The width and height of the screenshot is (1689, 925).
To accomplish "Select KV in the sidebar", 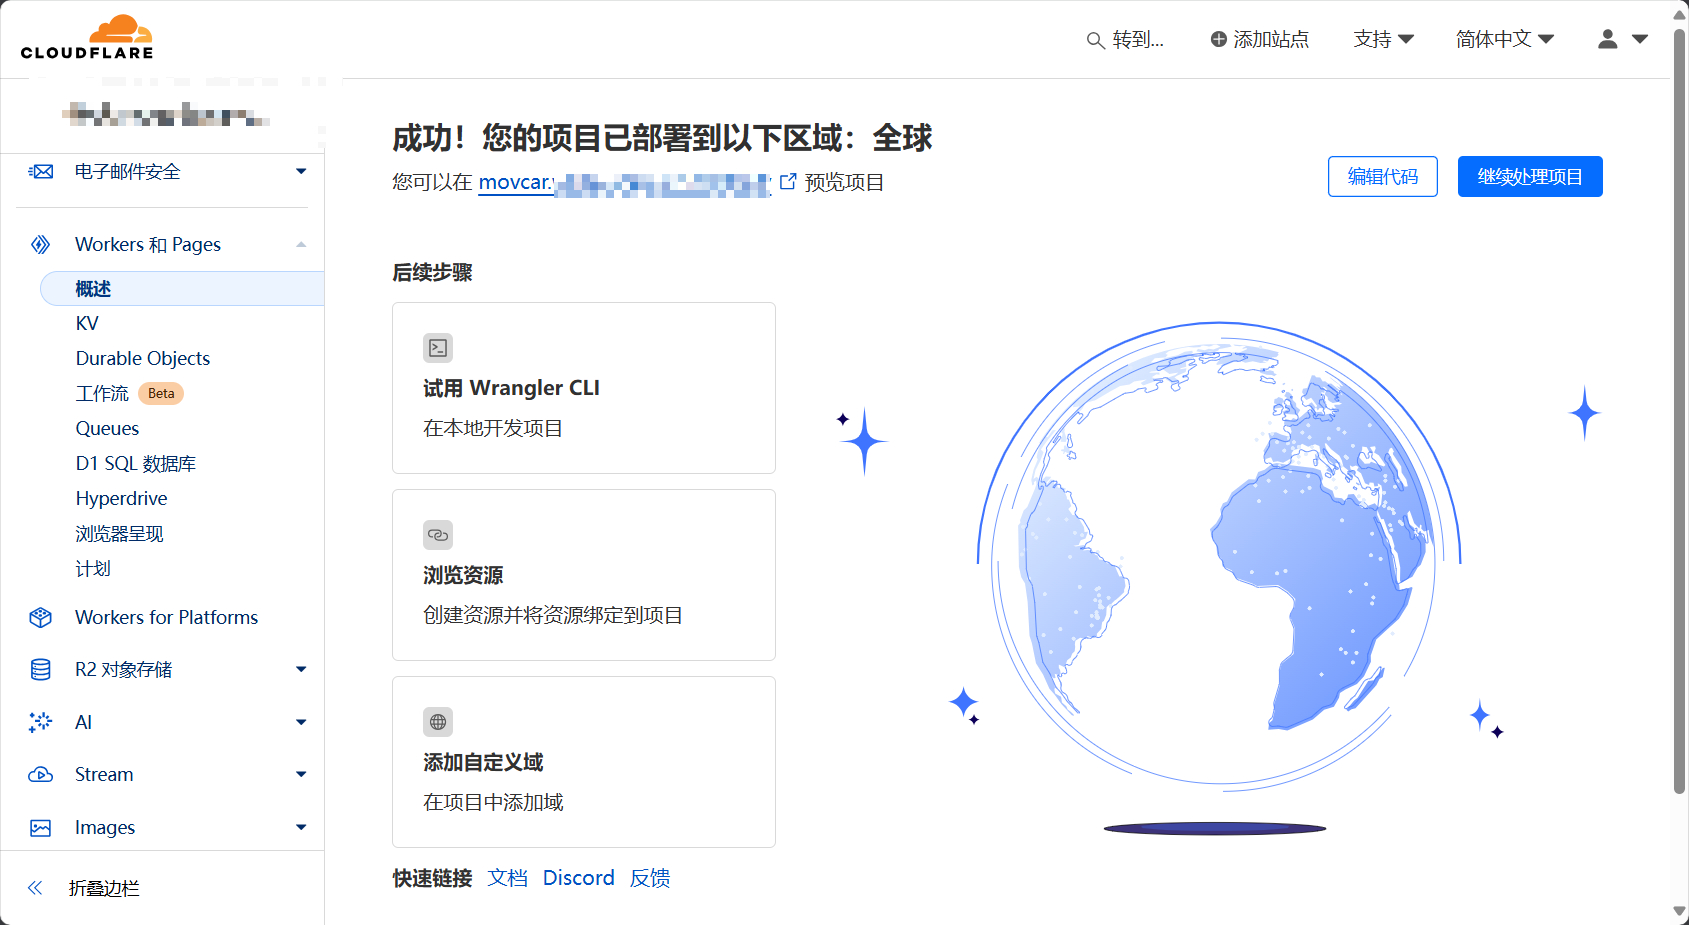I will click(87, 323).
